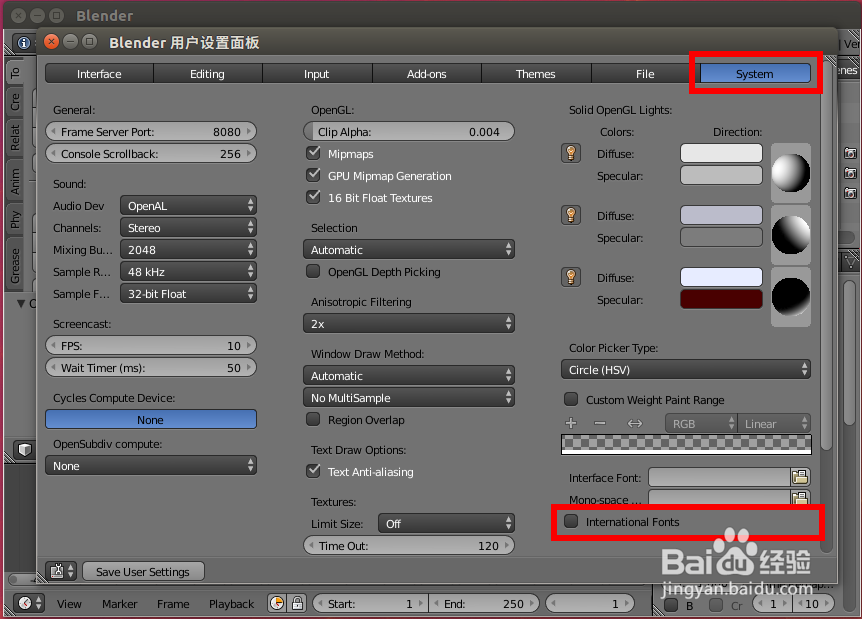The image size is (862, 619).
Task: Open the Anisotropic Filtering dropdown set to 2x
Action: click(x=408, y=323)
